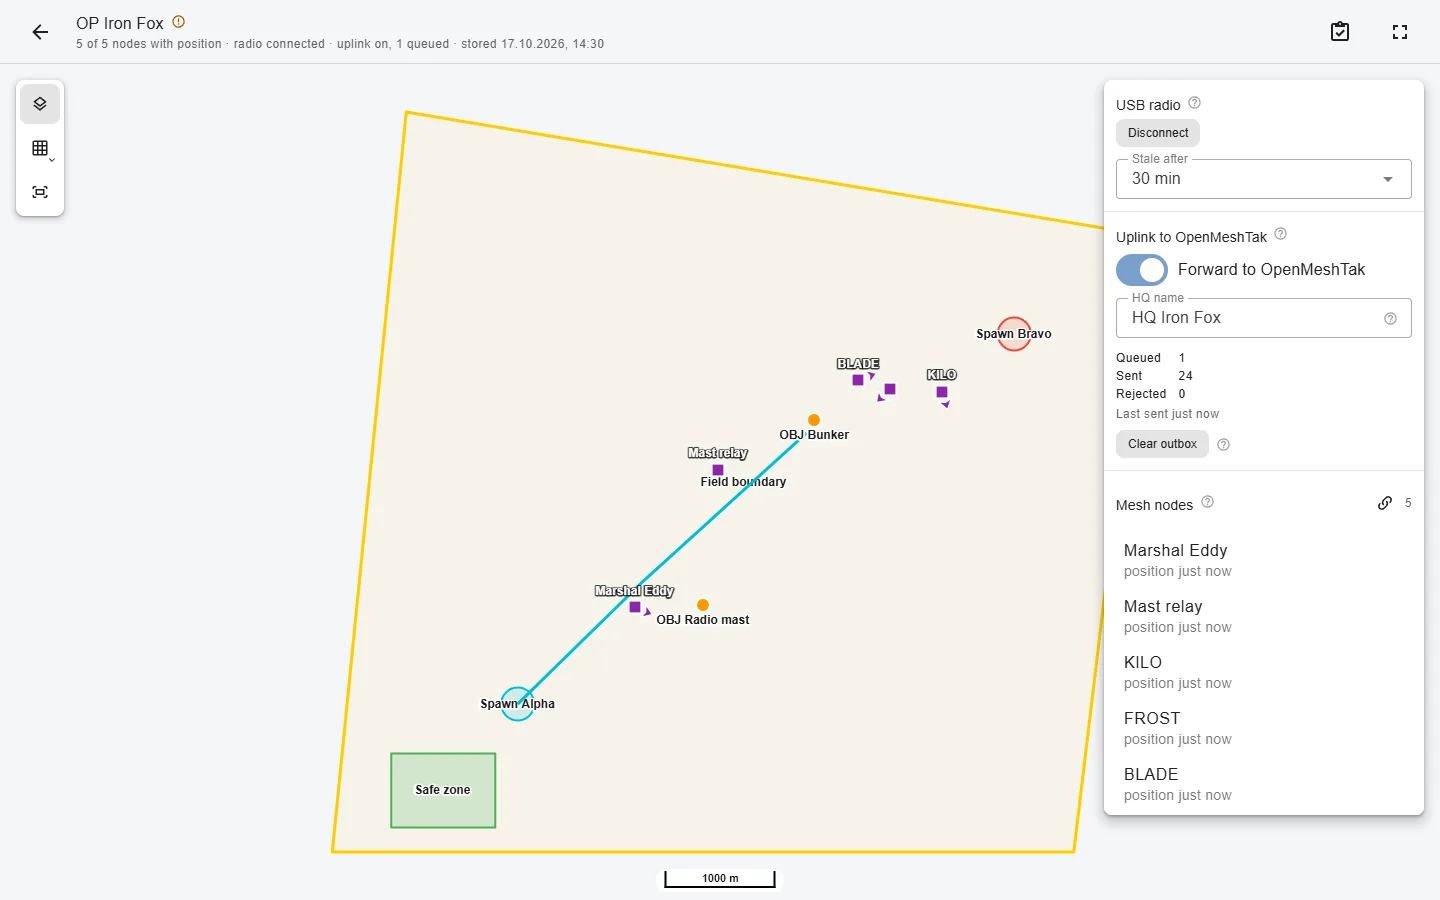The height and width of the screenshot is (900, 1440).
Task: Click the BLADE node square on map
Action: click(858, 380)
